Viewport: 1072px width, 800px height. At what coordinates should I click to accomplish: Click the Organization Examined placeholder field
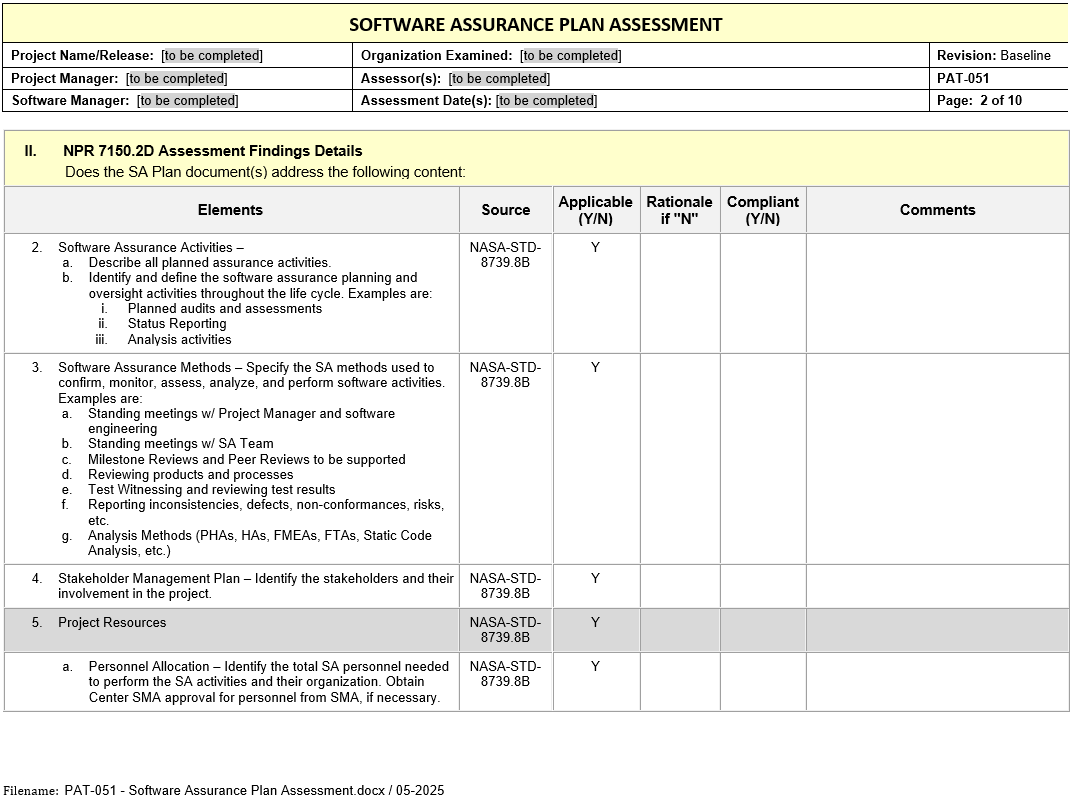point(571,56)
